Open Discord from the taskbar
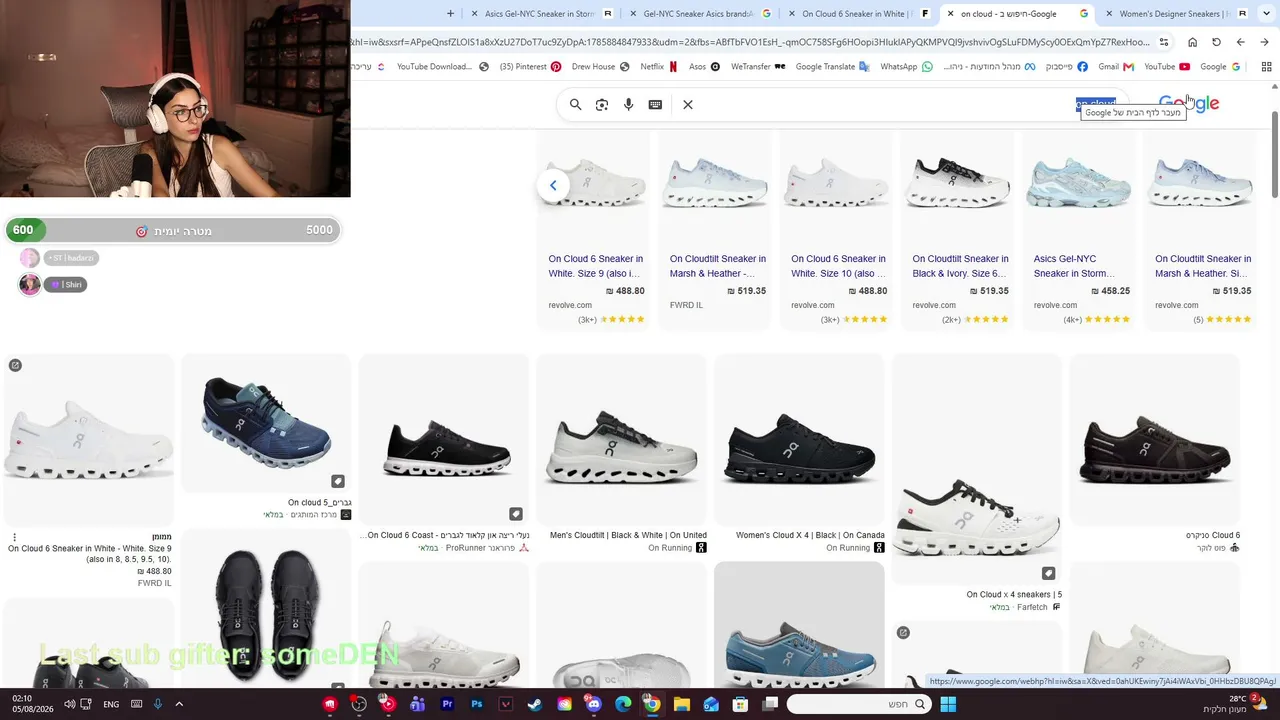1280x720 pixels. coord(594,704)
